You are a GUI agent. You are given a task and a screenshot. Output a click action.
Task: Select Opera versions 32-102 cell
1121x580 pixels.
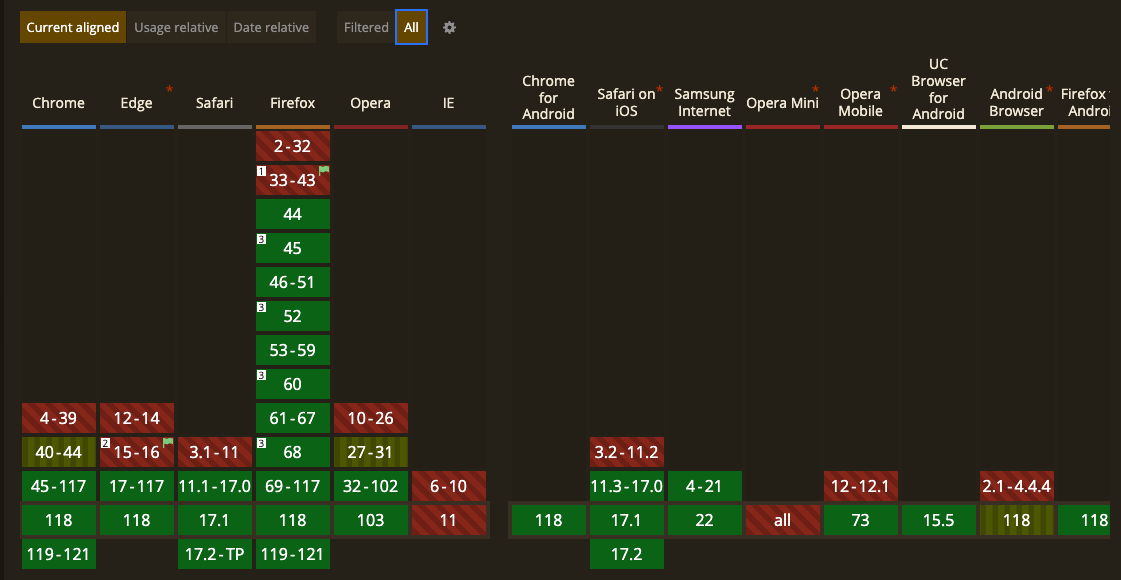click(370, 486)
